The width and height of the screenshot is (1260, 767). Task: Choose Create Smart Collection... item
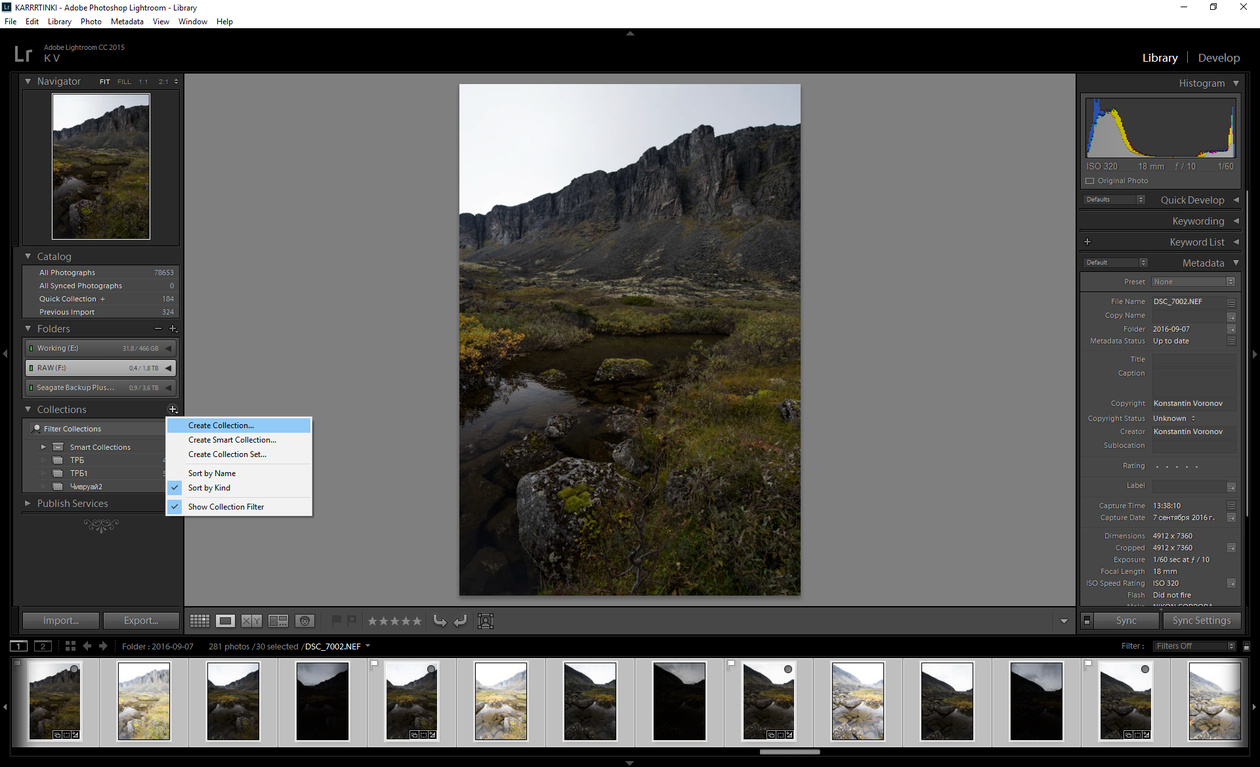pyautogui.click(x=239, y=440)
